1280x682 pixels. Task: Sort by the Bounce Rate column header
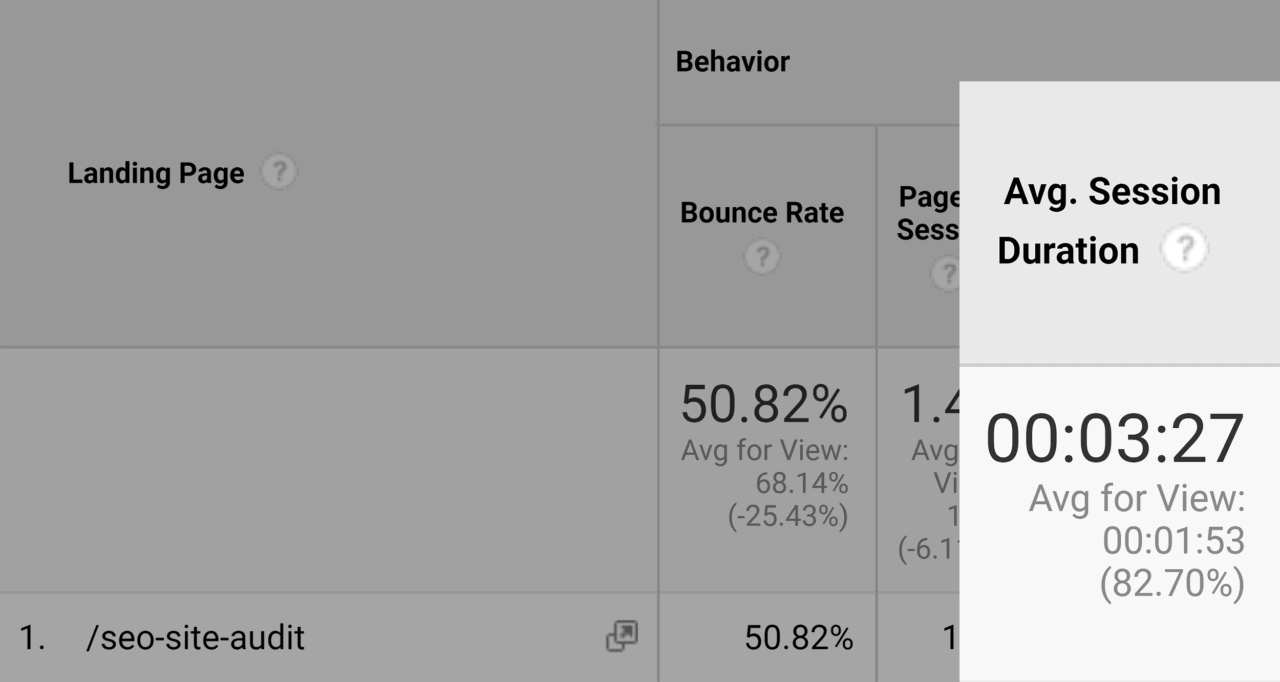click(x=762, y=213)
